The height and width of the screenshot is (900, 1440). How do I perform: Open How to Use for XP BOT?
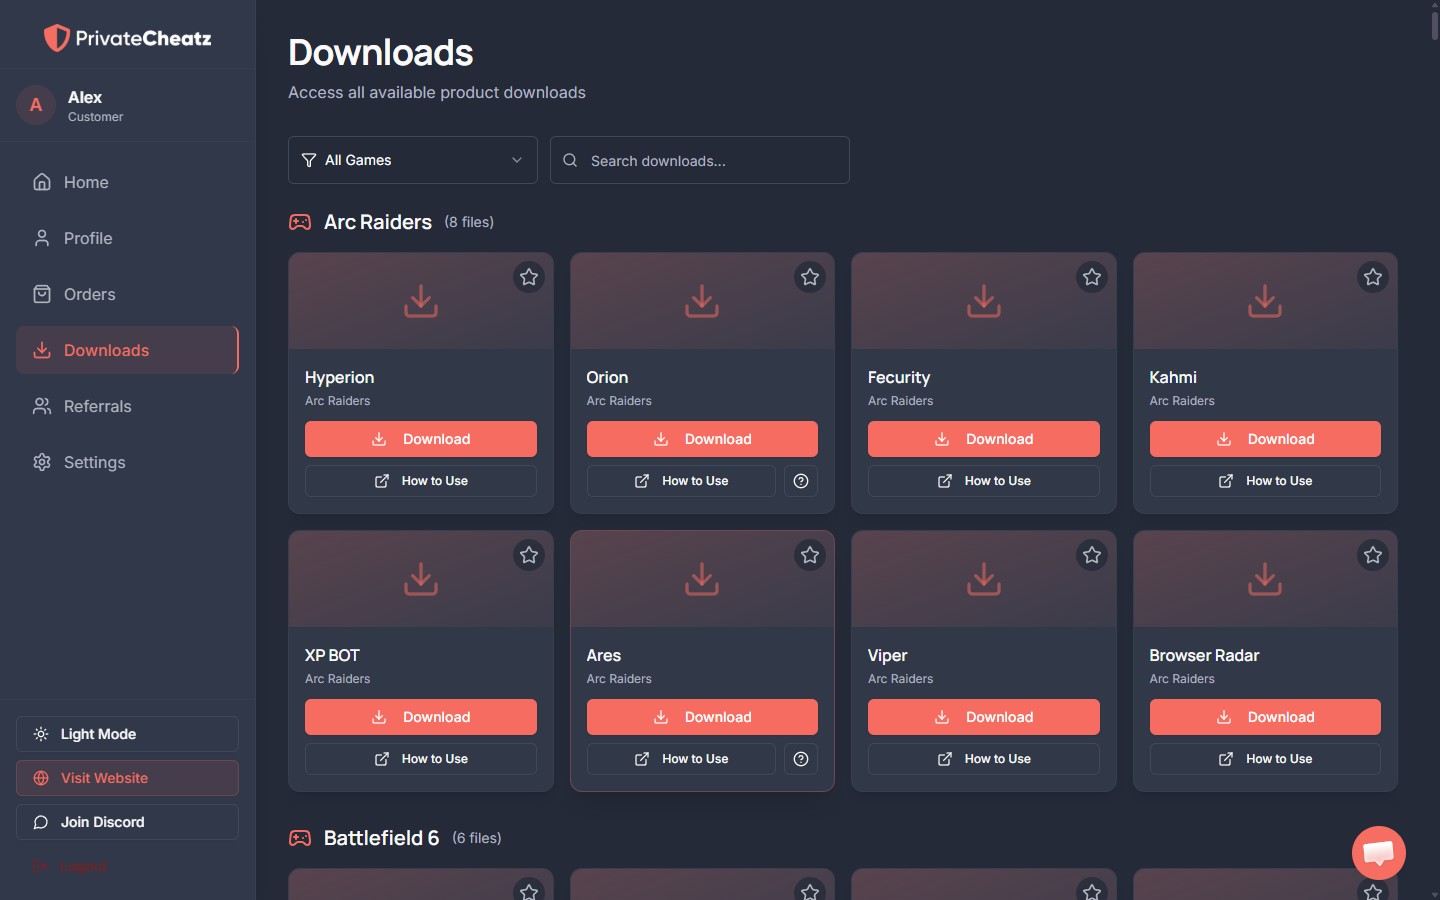point(421,759)
